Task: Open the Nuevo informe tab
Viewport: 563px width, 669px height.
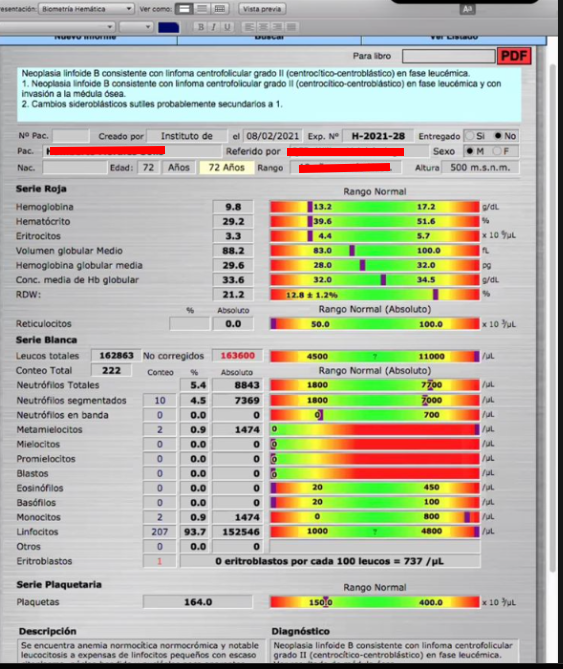Action: (88, 39)
